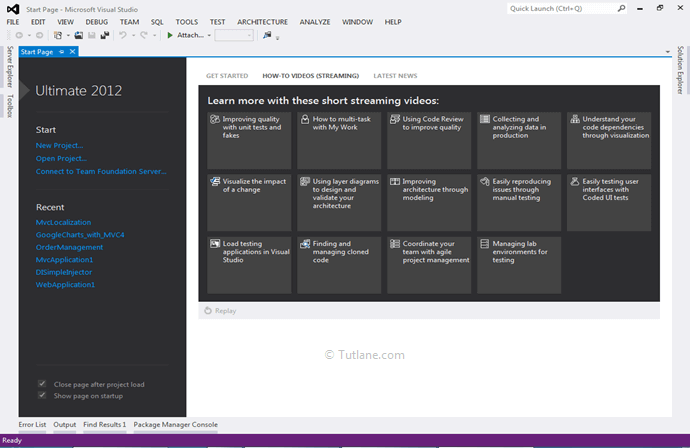Click the Quick Launch search magnifier icon

click(x=621, y=8)
